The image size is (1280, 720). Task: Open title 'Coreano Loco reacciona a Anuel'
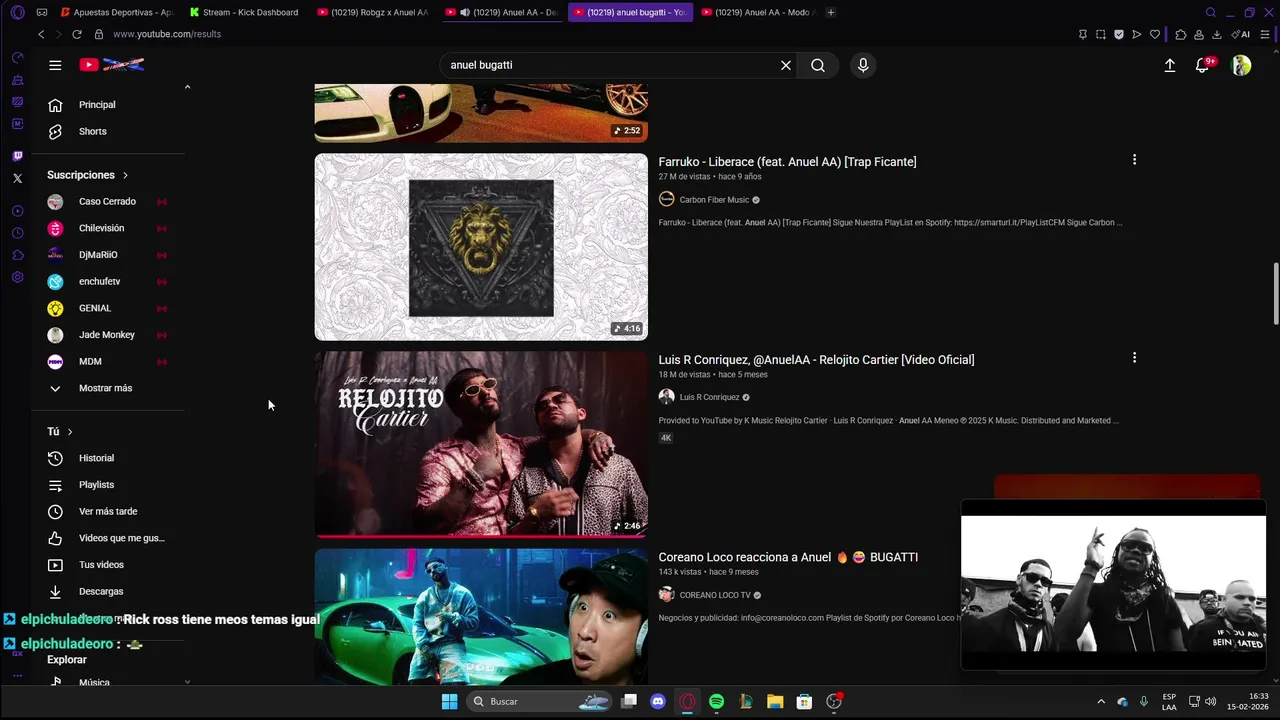click(788, 557)
